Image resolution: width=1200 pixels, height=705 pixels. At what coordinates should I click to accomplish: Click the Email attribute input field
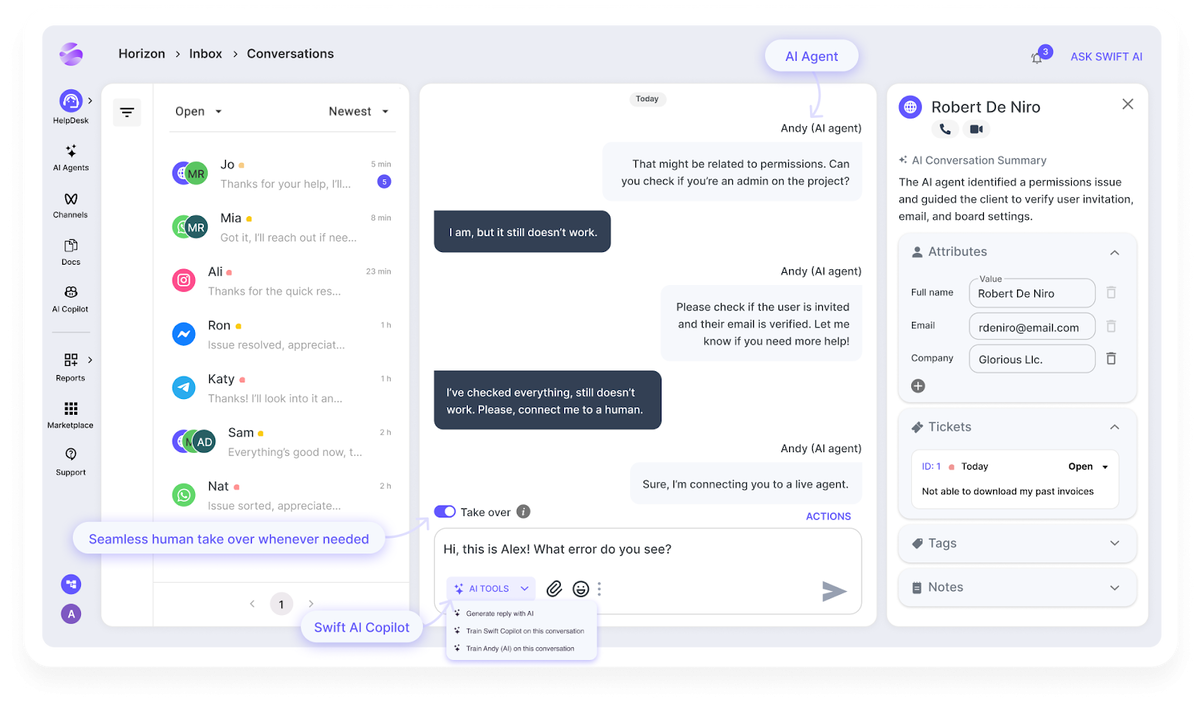click(x=1031, y=327)
